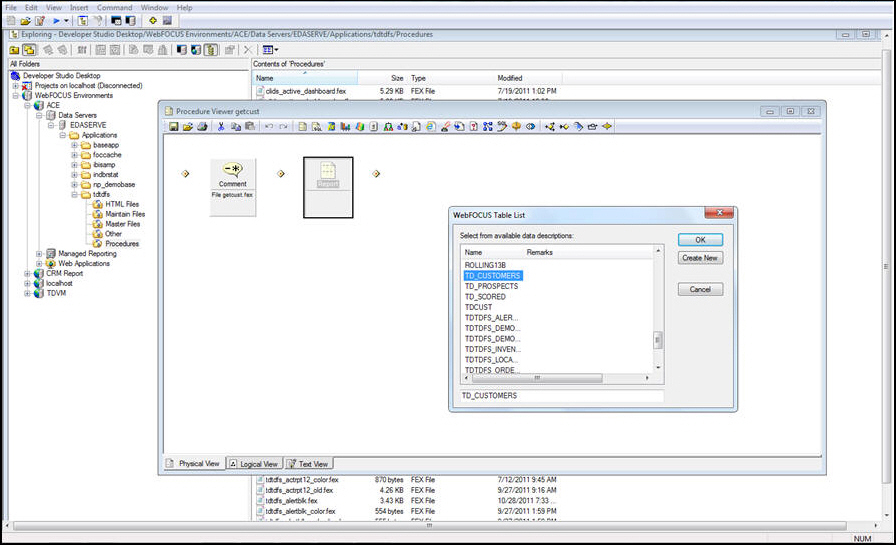Click the TD_CUSTOMERS name input field
This screenshot has width=896, height=545.
[x=562, y=395]
